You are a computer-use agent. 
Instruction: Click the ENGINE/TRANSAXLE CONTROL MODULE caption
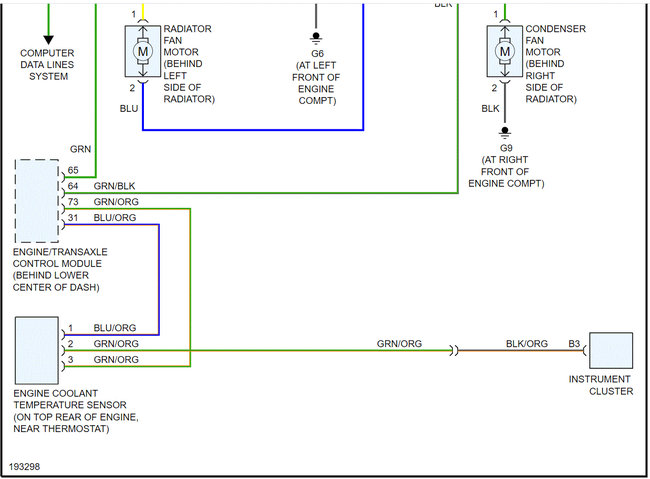(x=60, y=270)
